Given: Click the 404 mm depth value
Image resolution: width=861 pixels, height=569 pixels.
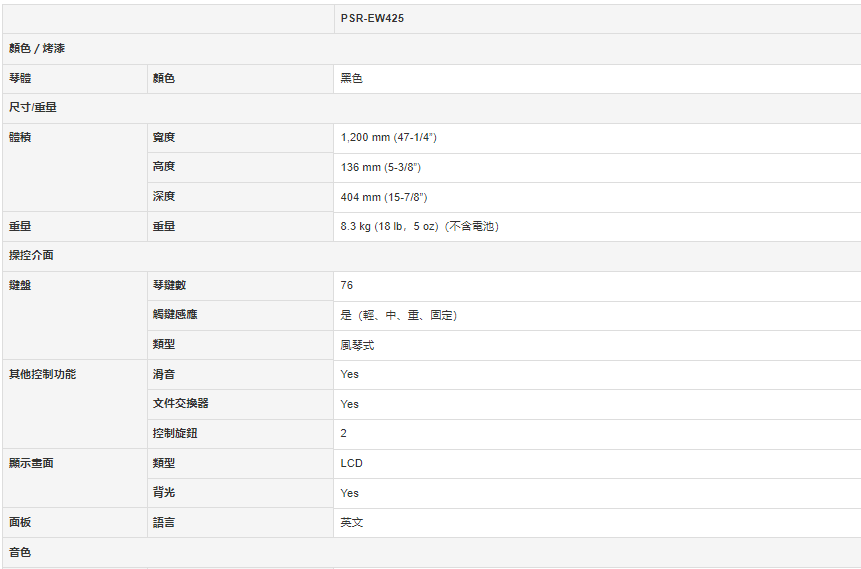Looking at the screenshot, I should tap(383, 197).
